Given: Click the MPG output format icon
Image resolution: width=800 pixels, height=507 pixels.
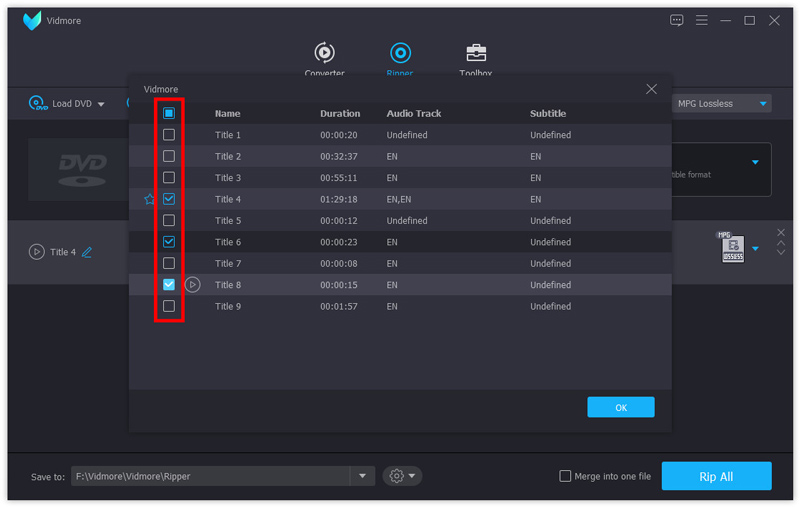Looking at the screenshot, I should (x=731, y=248).
